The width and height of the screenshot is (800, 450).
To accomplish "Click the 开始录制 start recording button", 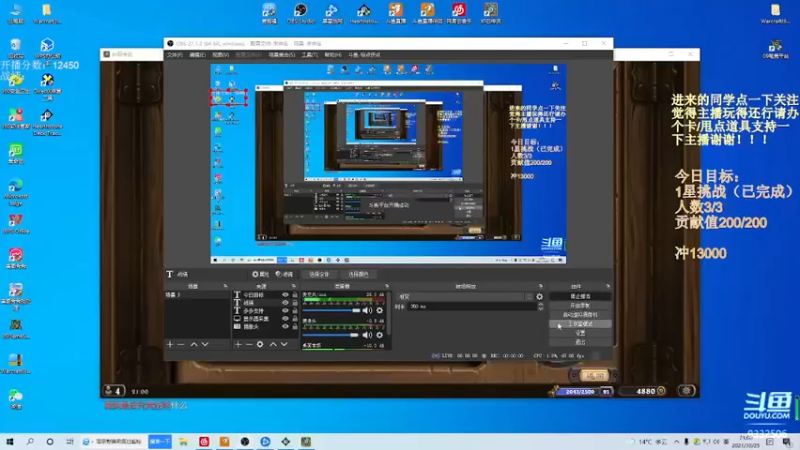I will pyautogui.click(x=580, y=306).
